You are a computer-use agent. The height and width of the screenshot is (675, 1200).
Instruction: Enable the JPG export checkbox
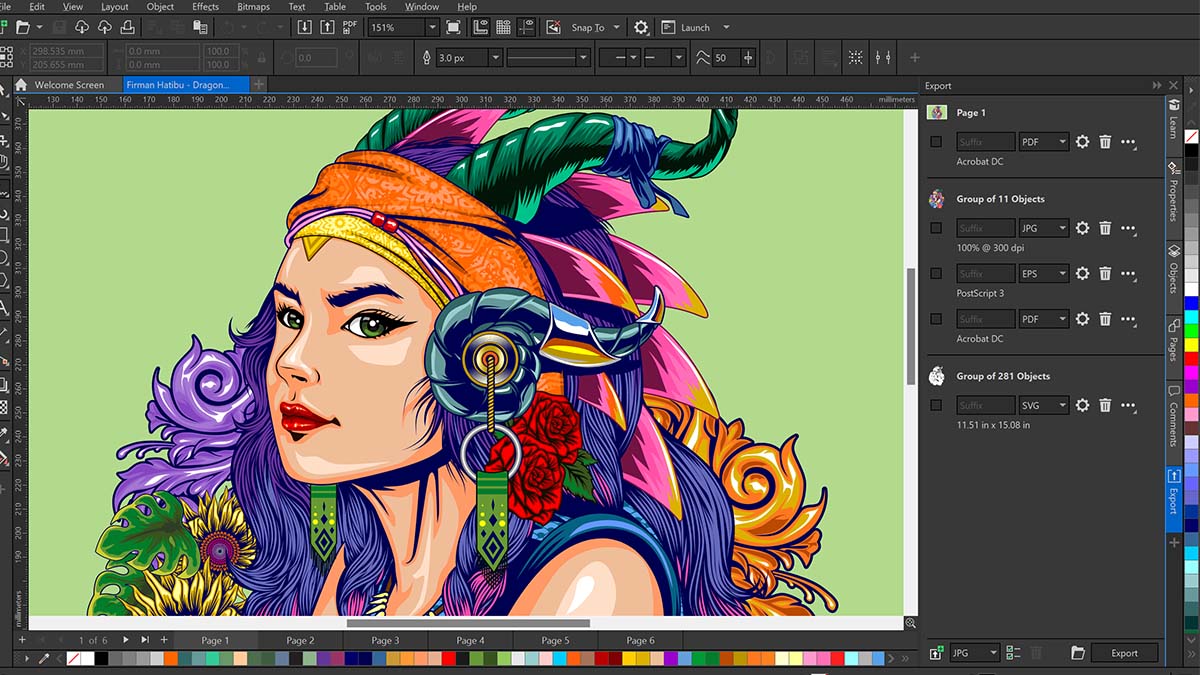pos(936,228)
